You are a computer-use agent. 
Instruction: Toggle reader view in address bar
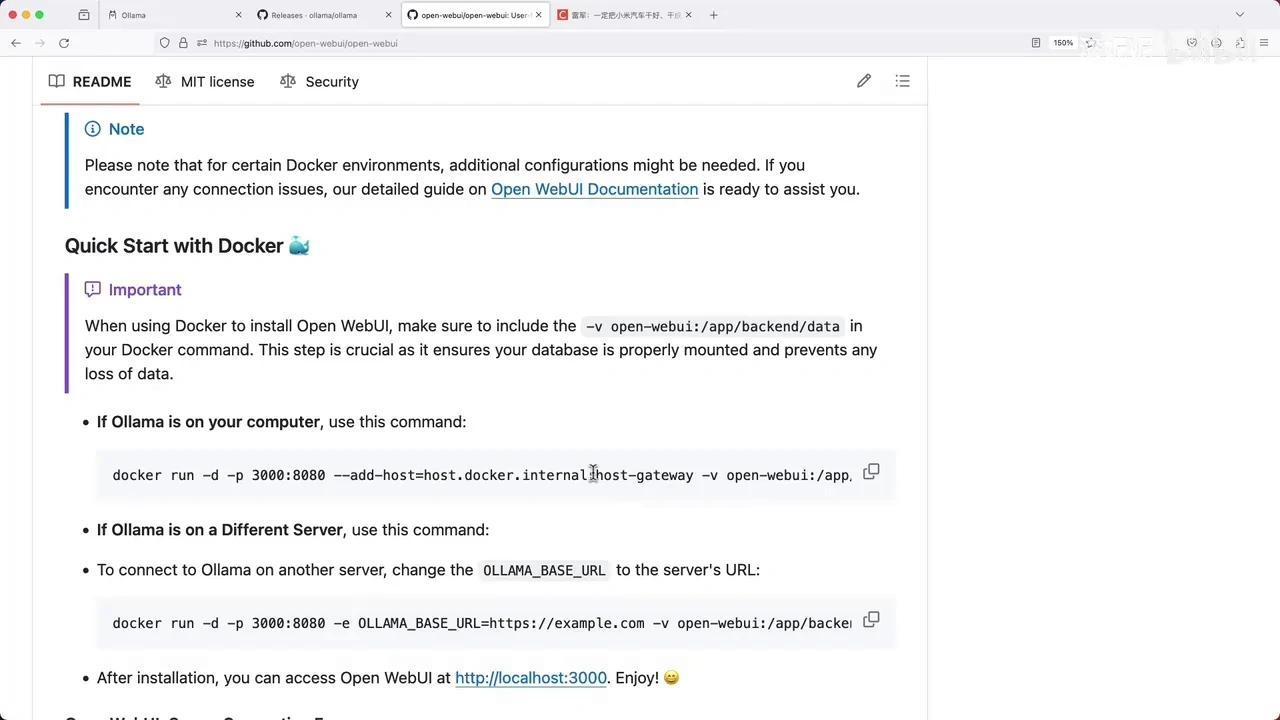[1036, 43]
